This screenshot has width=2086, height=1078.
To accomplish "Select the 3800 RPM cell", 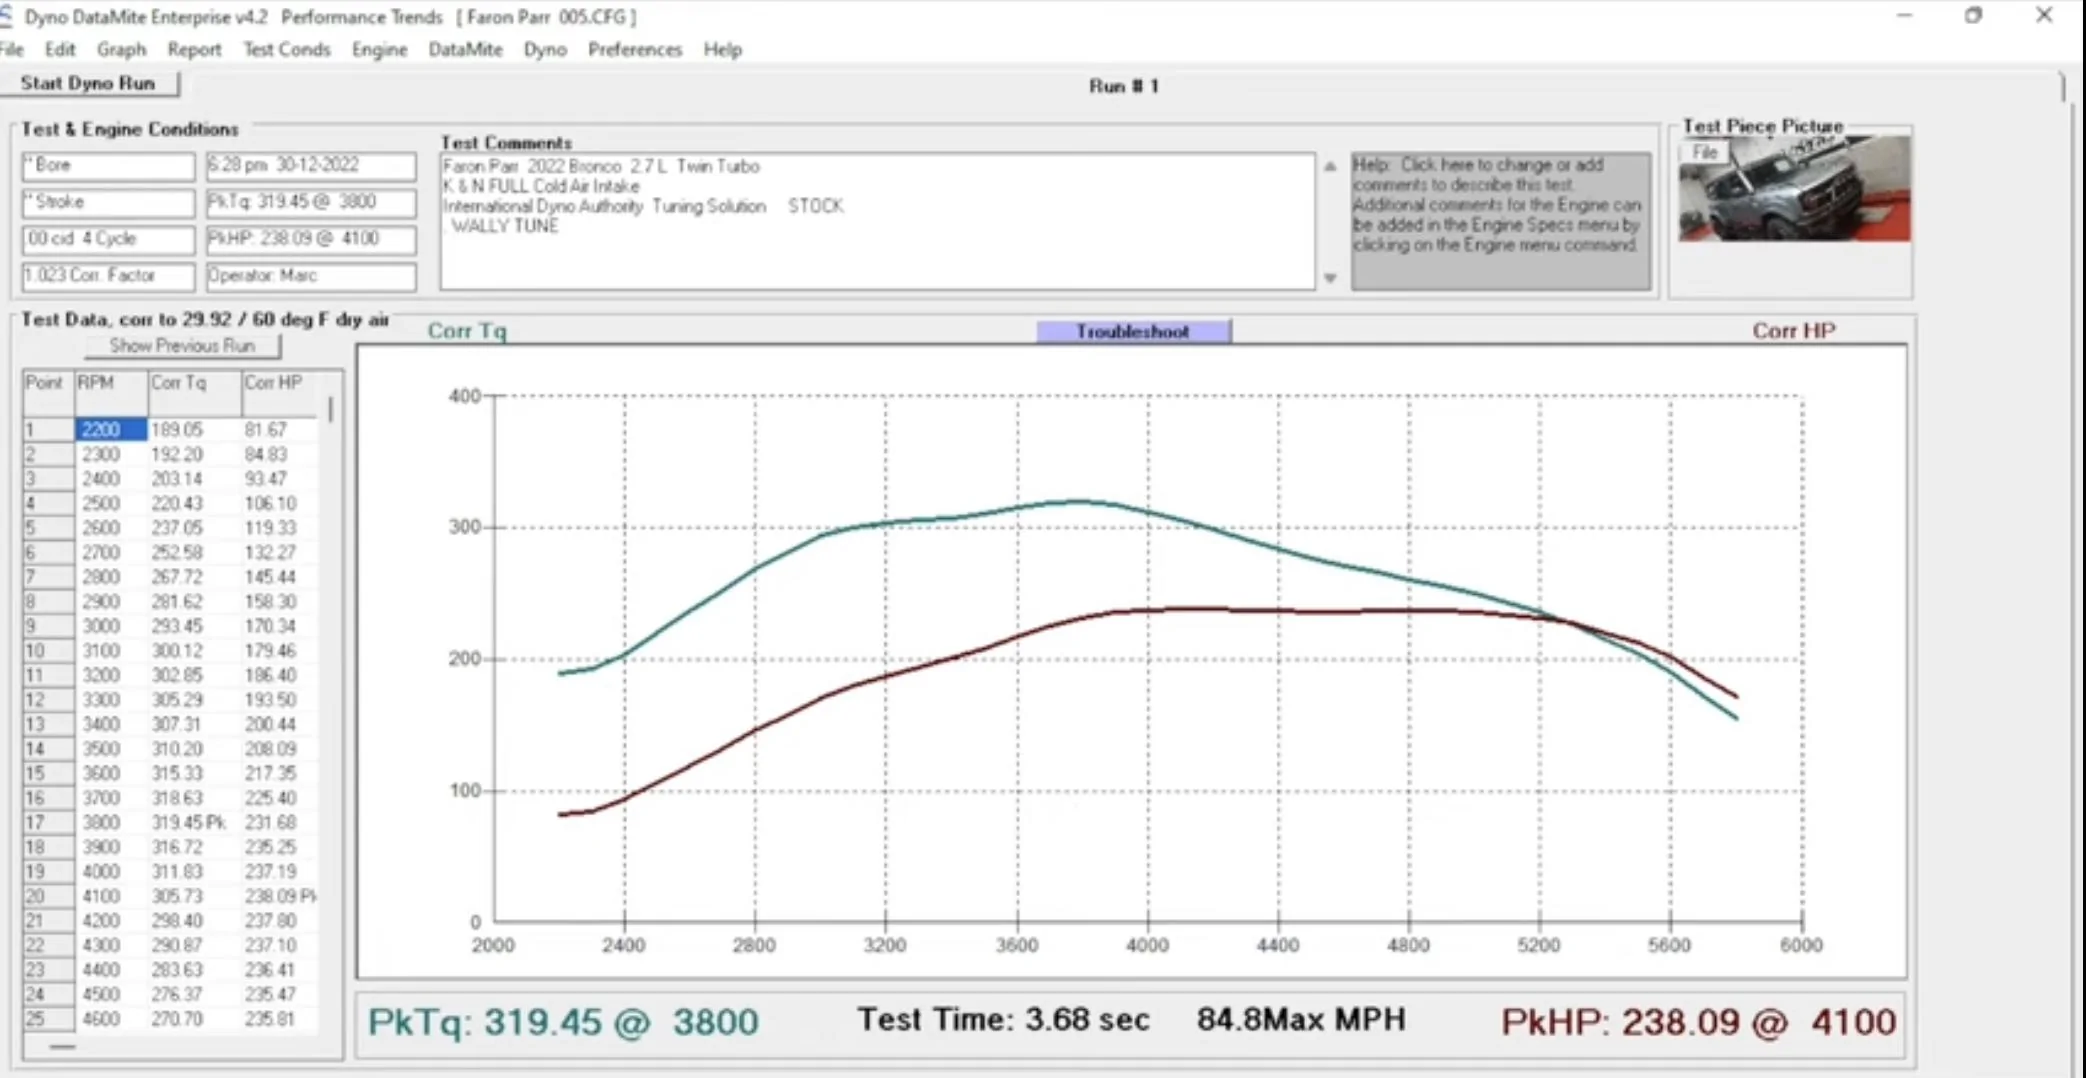I will [111, 823].
